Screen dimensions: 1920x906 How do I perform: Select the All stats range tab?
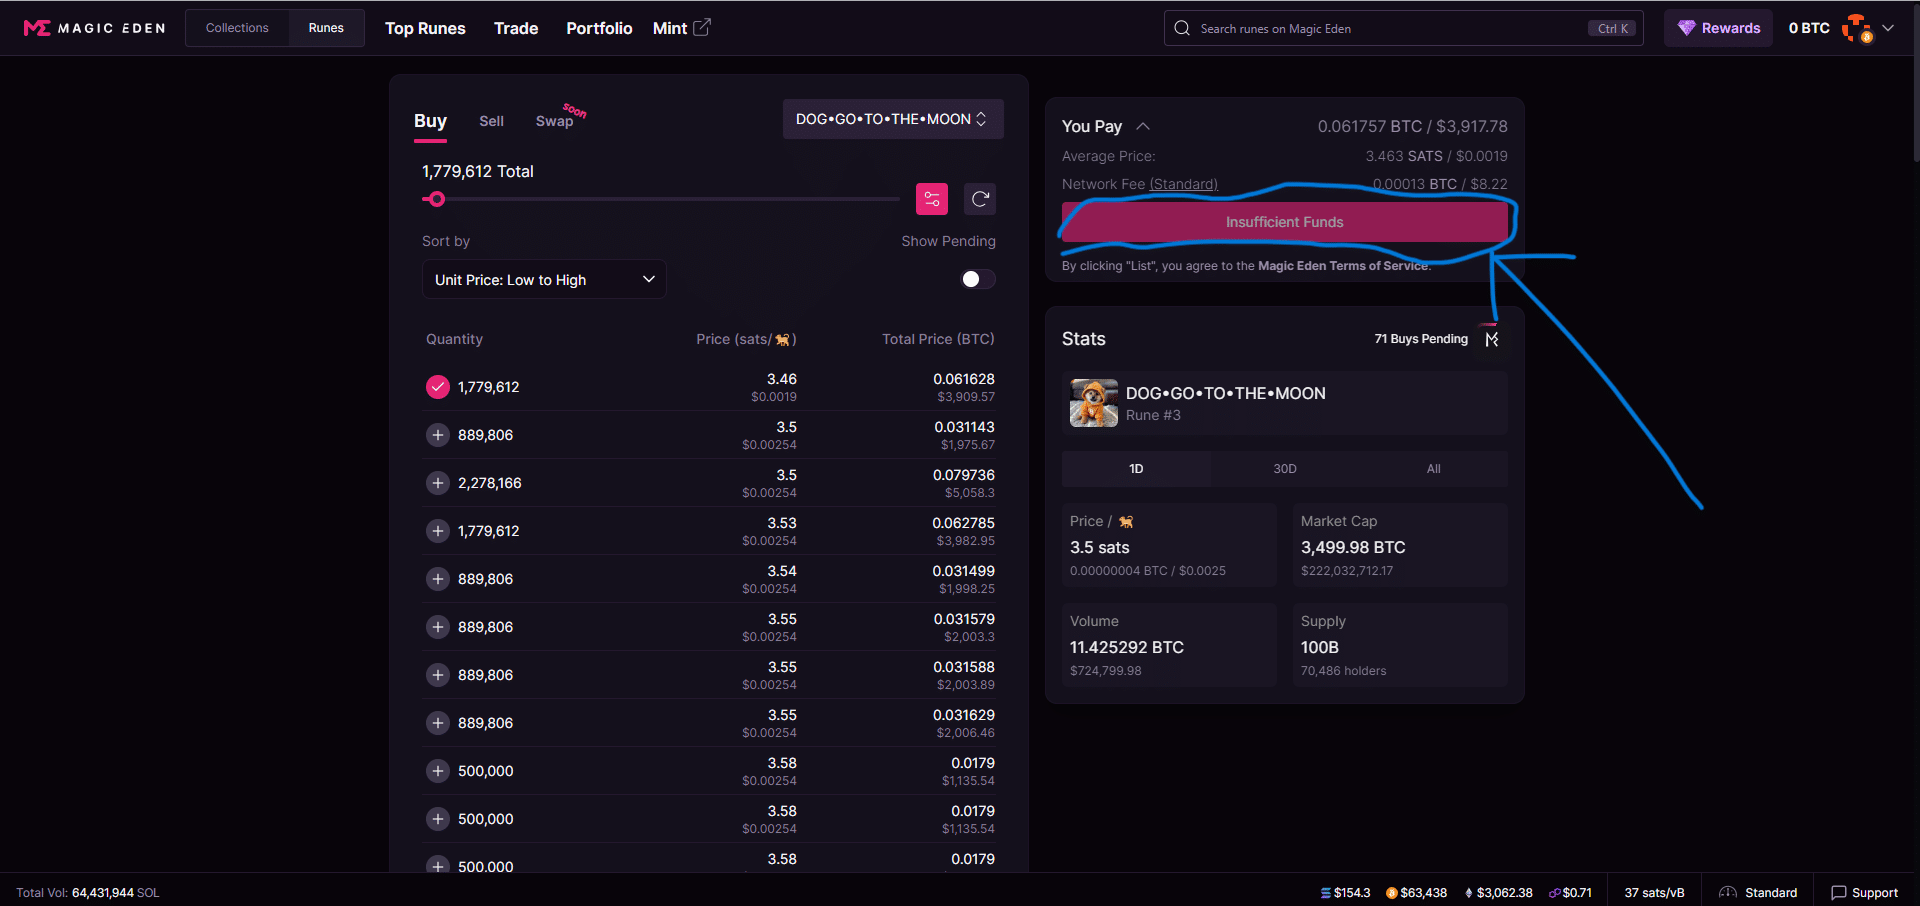tap(1433, 469)
